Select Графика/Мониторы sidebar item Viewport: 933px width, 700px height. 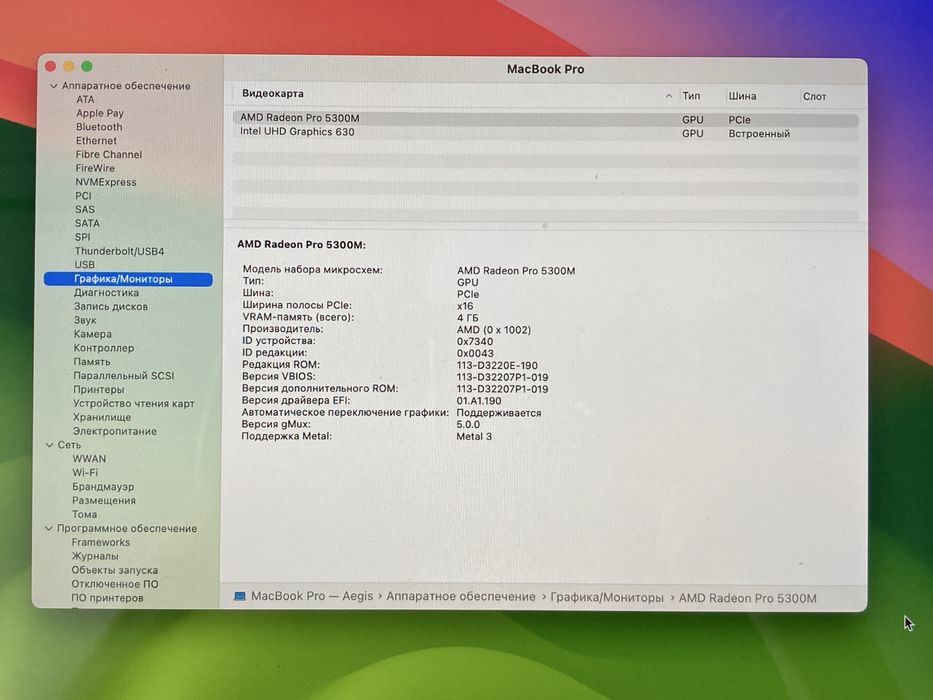coord(128,279)
